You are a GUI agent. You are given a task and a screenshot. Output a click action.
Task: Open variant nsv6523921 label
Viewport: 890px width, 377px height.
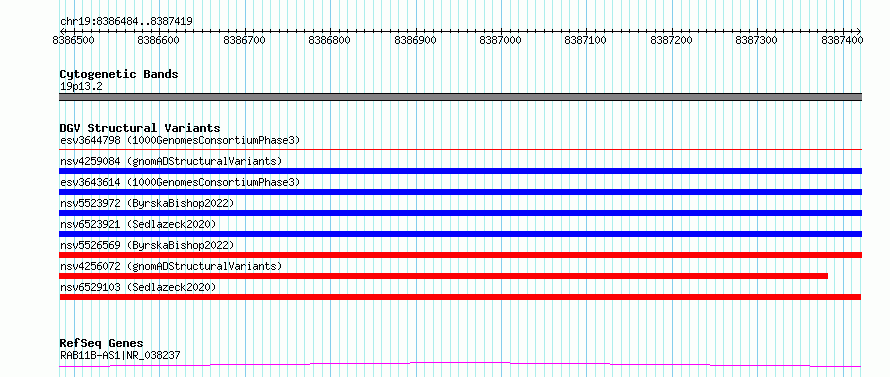click(x=138, y=224)
